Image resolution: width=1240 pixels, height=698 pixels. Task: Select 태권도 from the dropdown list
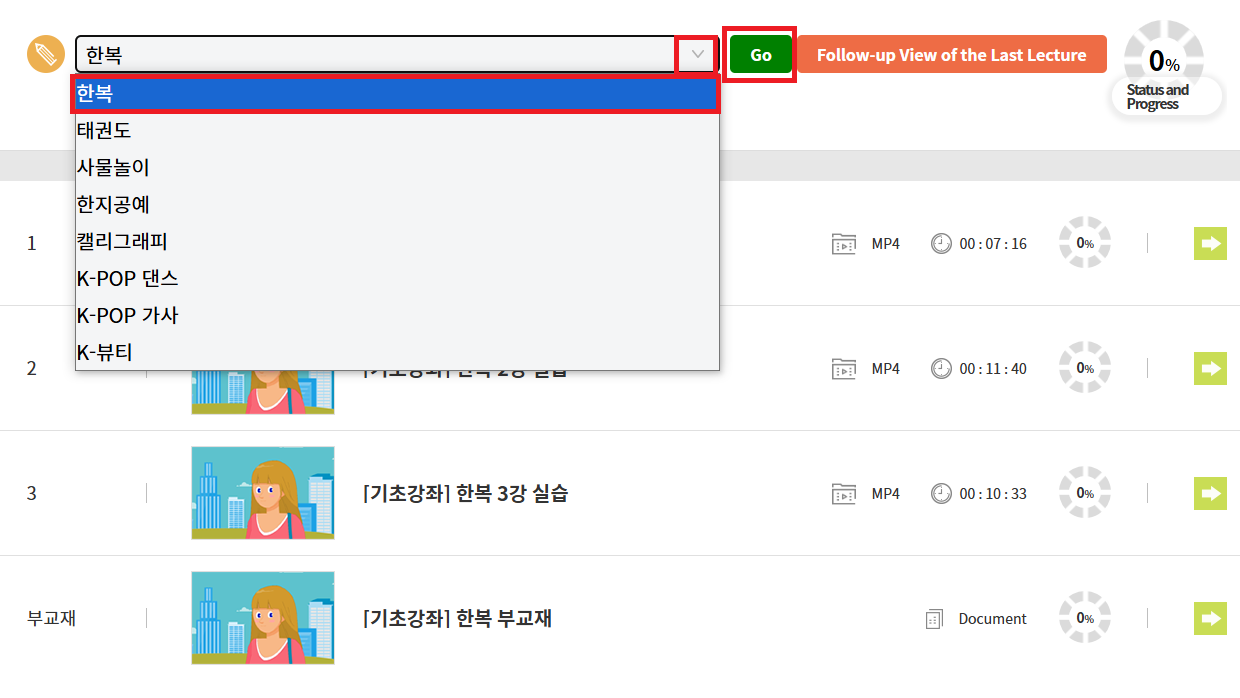coord(104,130)
